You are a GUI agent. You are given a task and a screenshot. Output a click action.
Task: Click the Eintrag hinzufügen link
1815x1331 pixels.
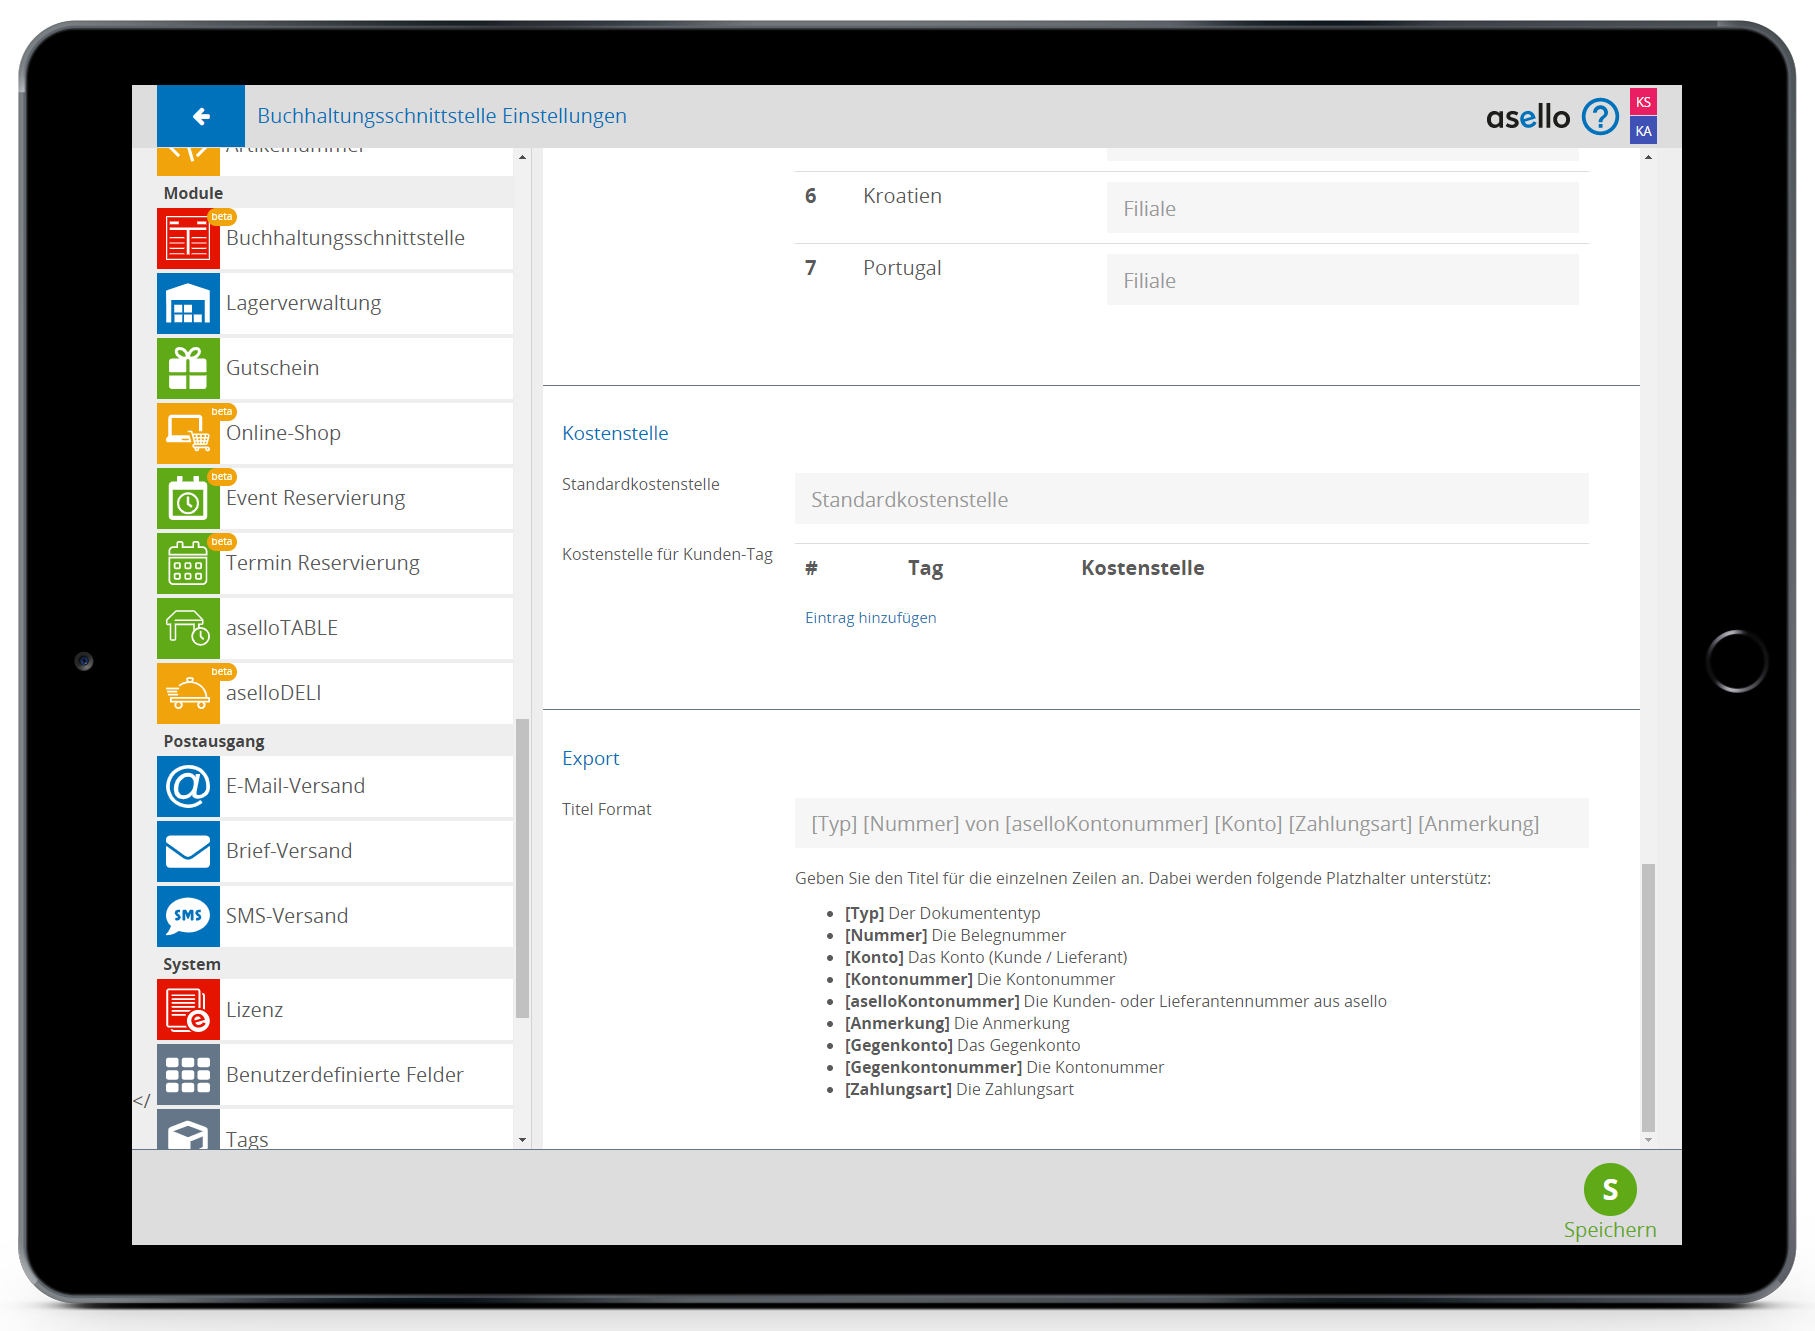point(870,618)
